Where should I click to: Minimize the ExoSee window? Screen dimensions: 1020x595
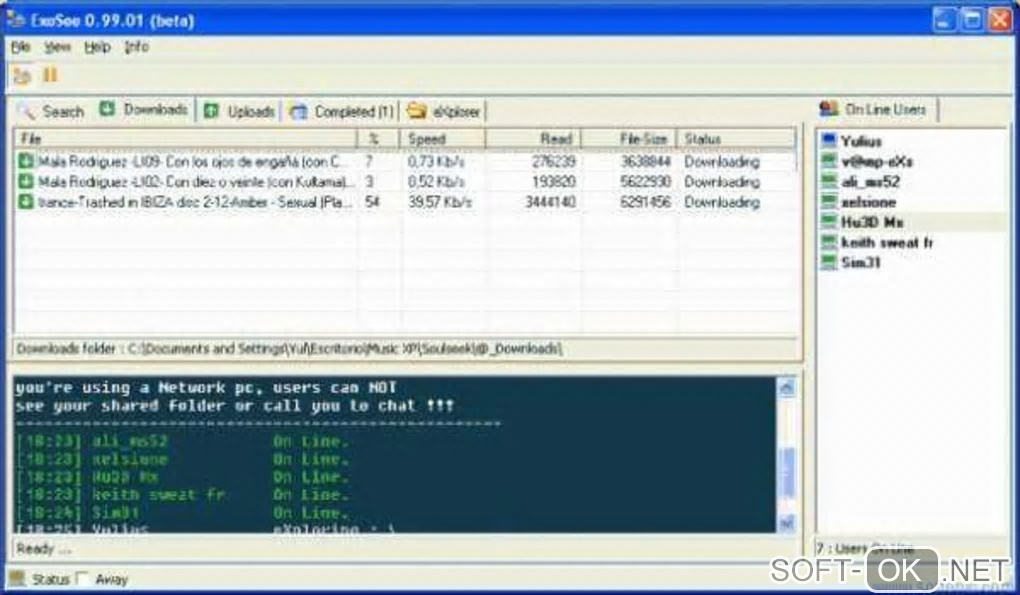click(x=944, y=20)
